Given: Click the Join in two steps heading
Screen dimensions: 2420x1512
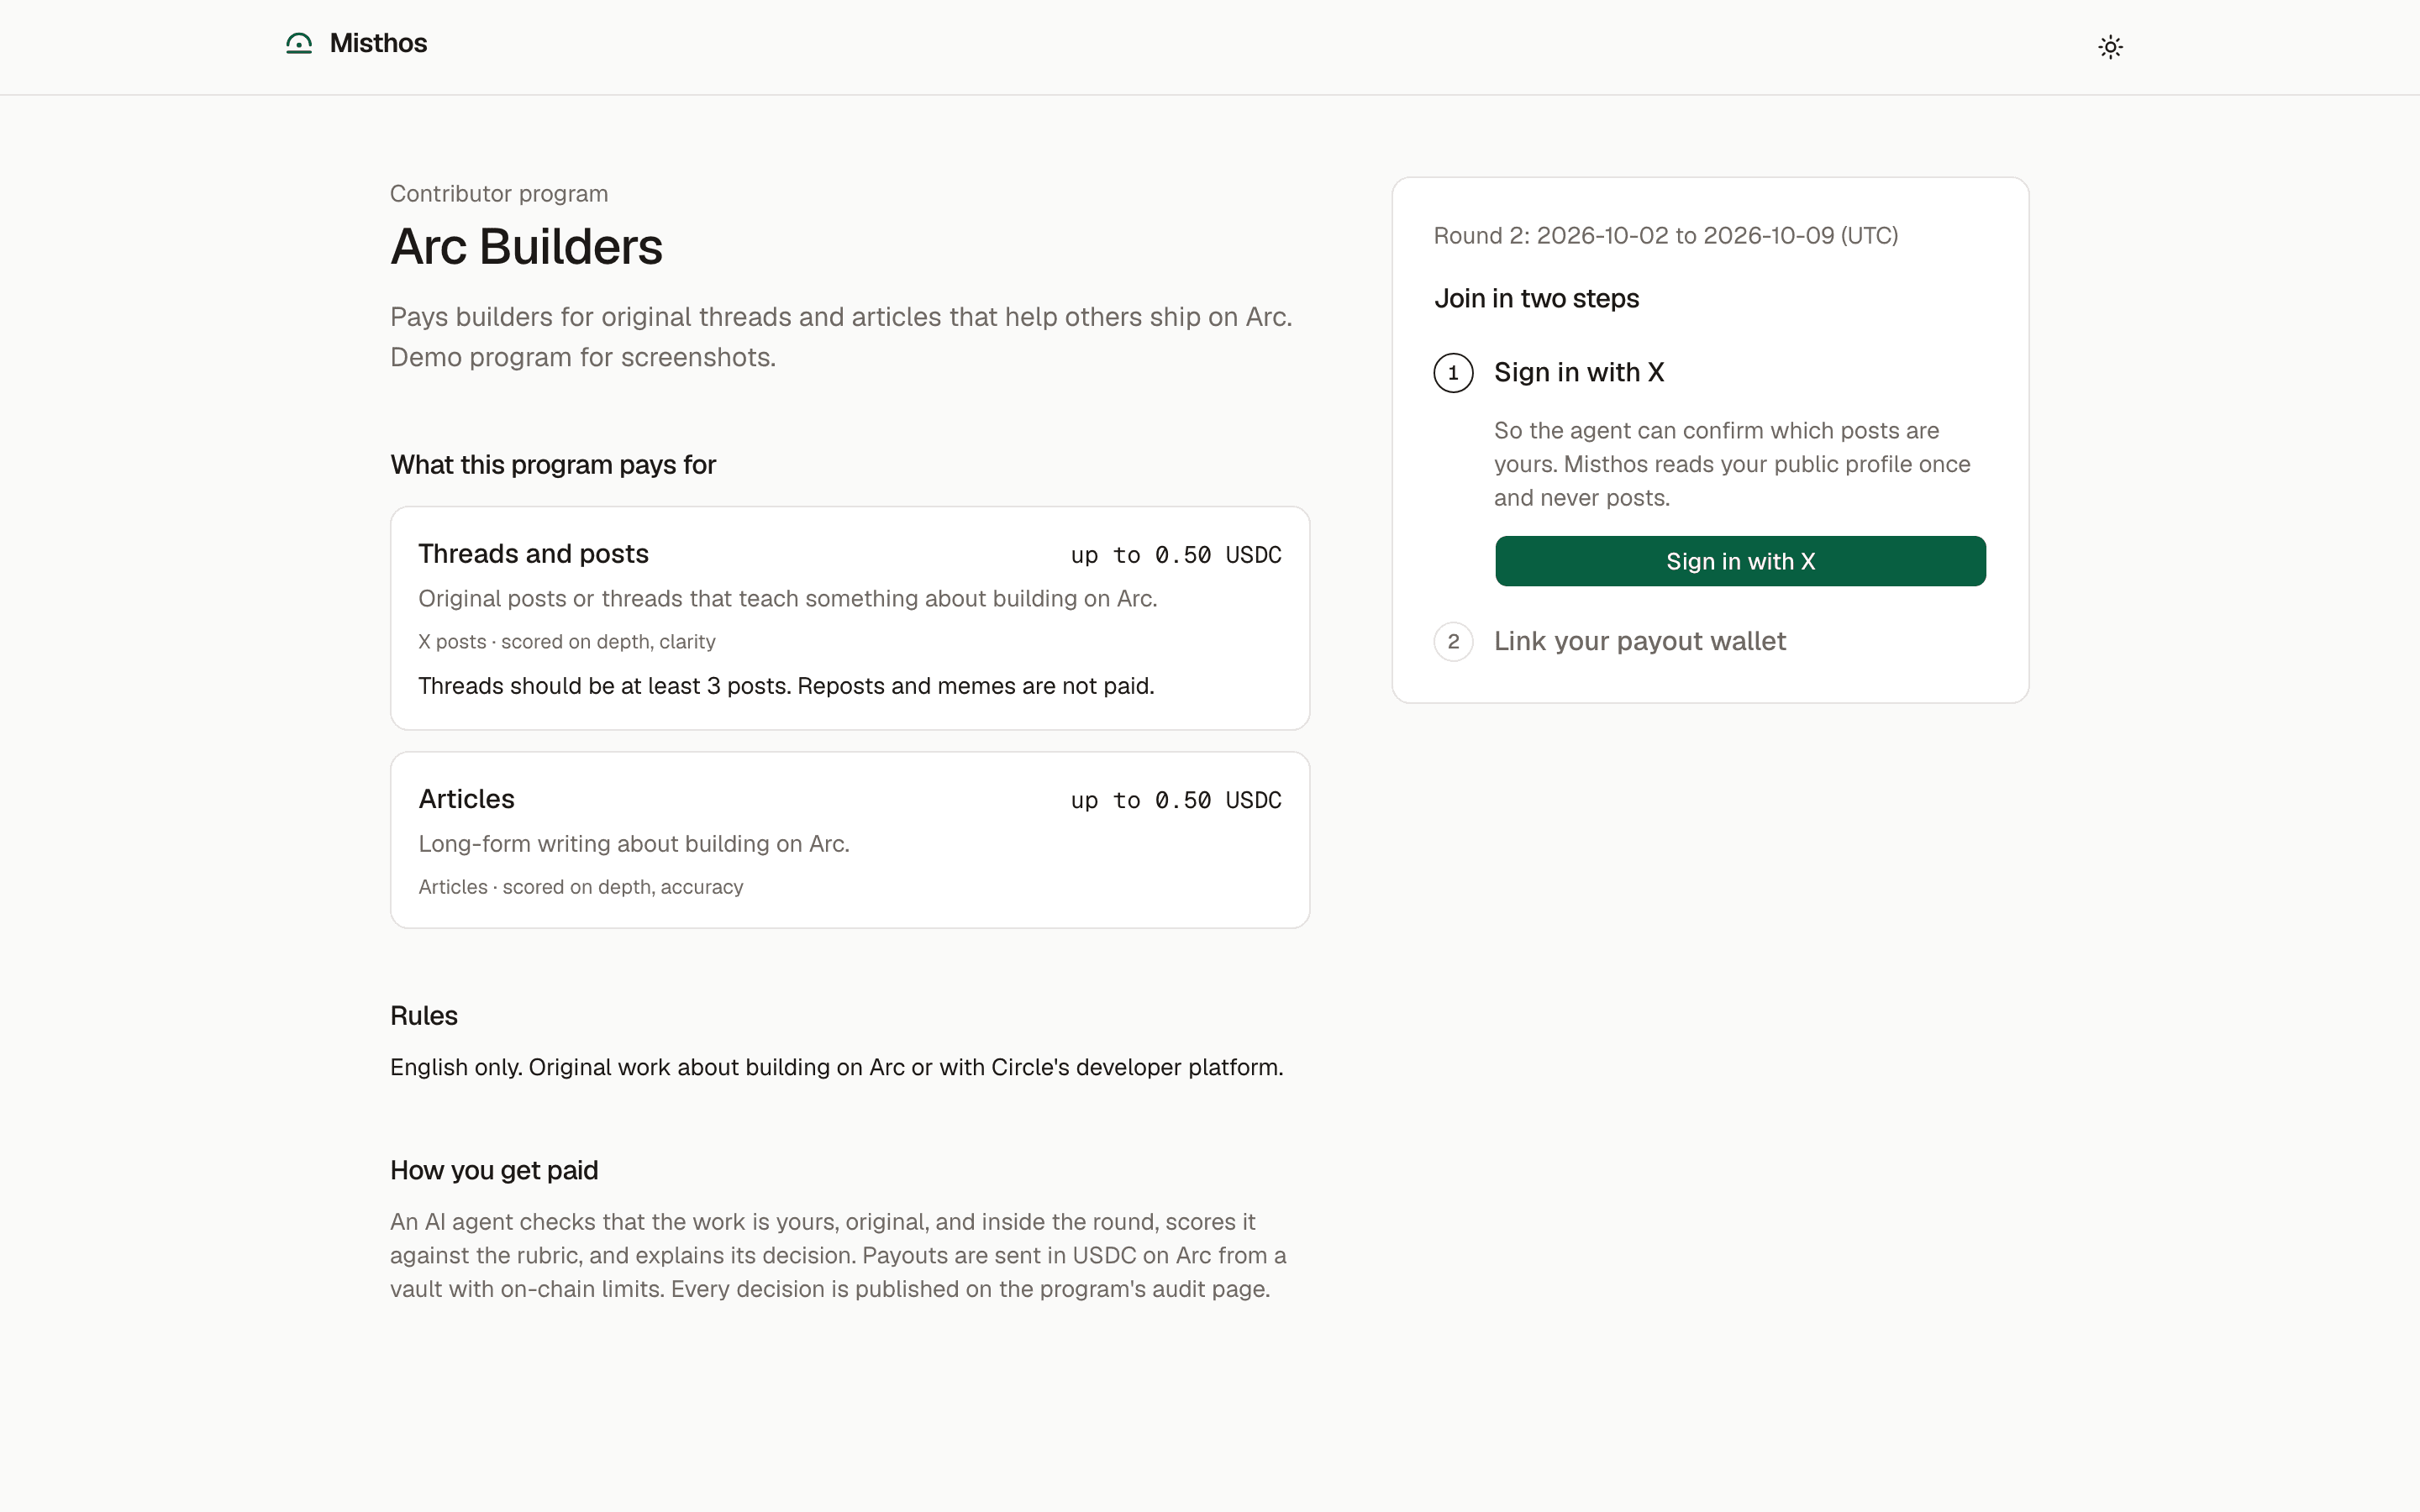Looking at the screenshot, I should point(1536,299).
